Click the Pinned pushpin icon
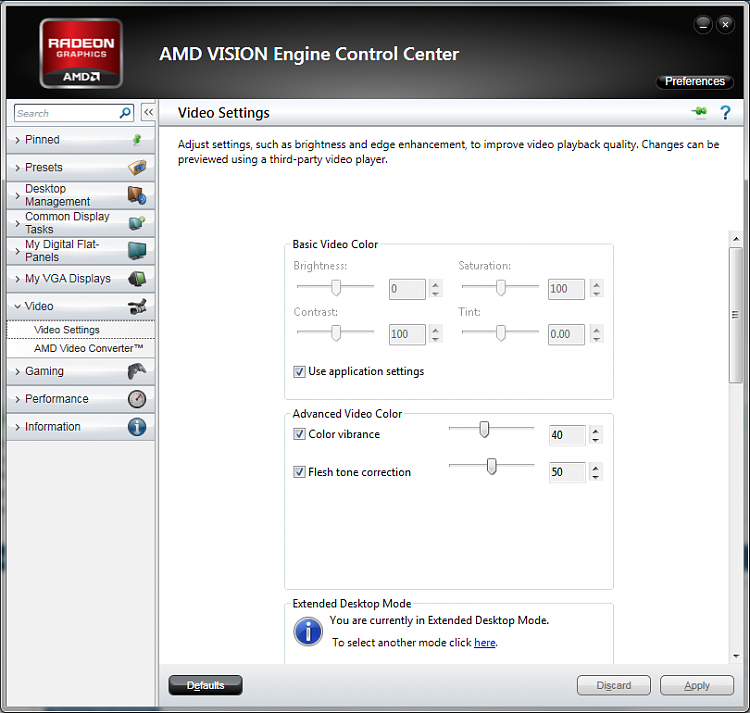The height and width of the screenshot is (713, 750). 137,140
